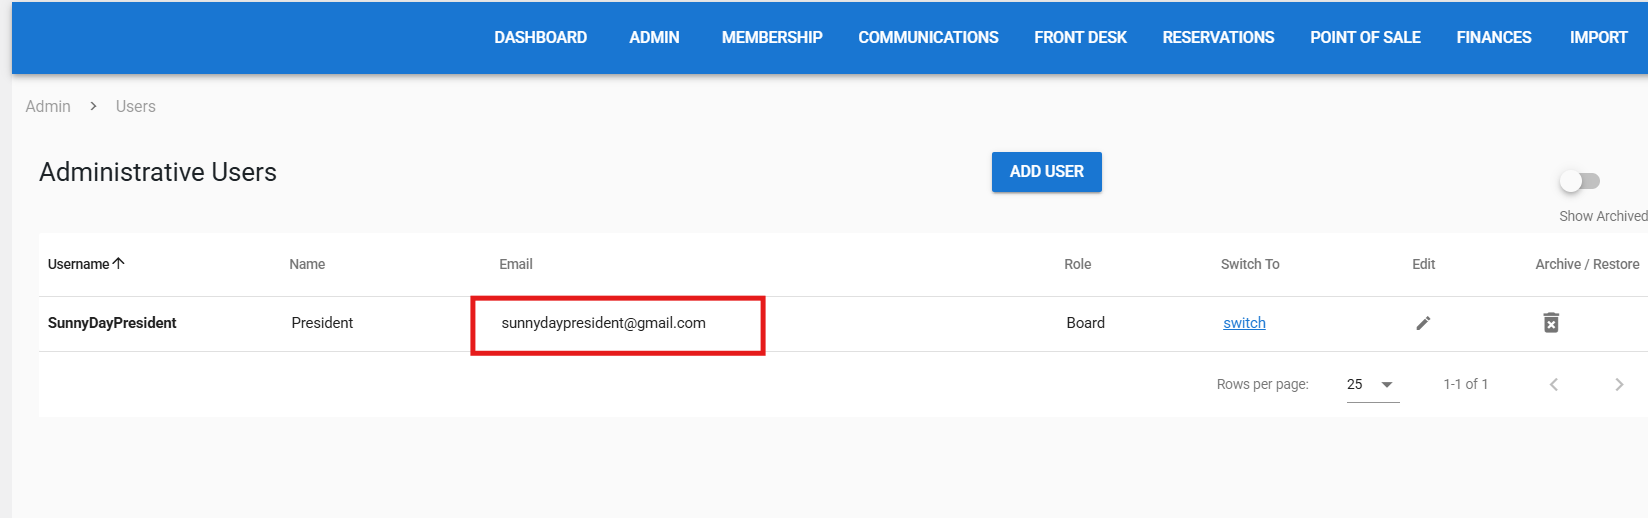Click the Admin breadcrumb link
The width and height of the screenshot is (1648, 518).
48,107
